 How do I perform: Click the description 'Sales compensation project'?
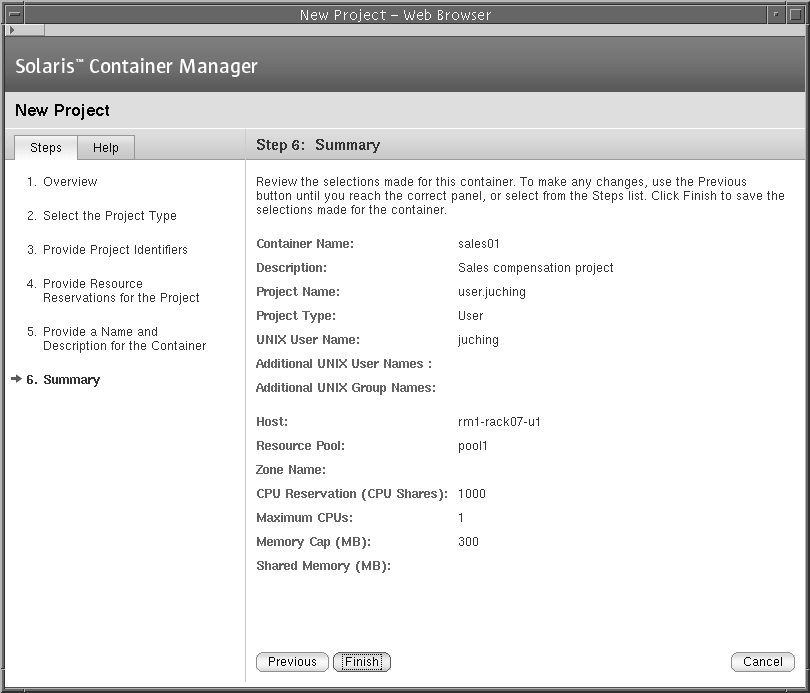(536, 268)
